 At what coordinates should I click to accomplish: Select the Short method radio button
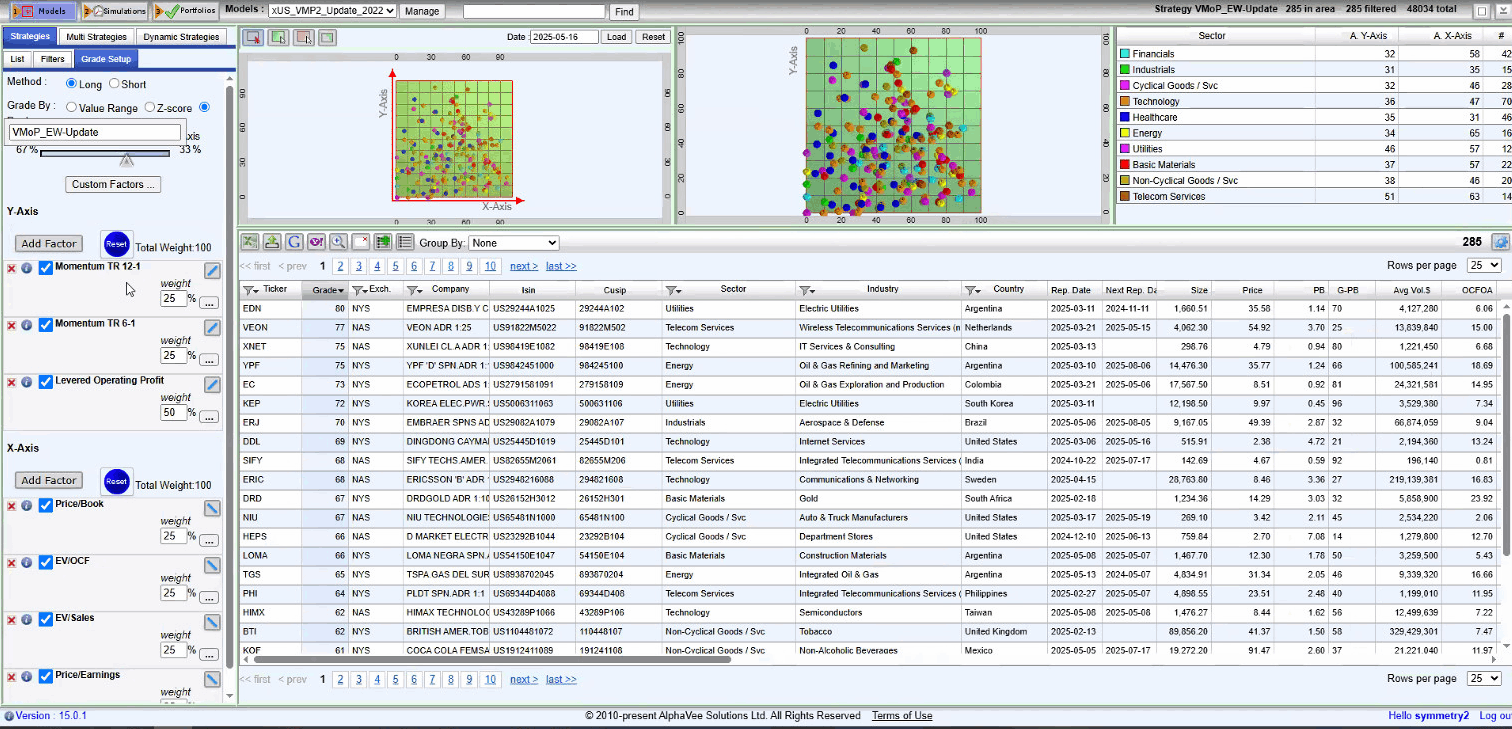[x=114, y=84]
